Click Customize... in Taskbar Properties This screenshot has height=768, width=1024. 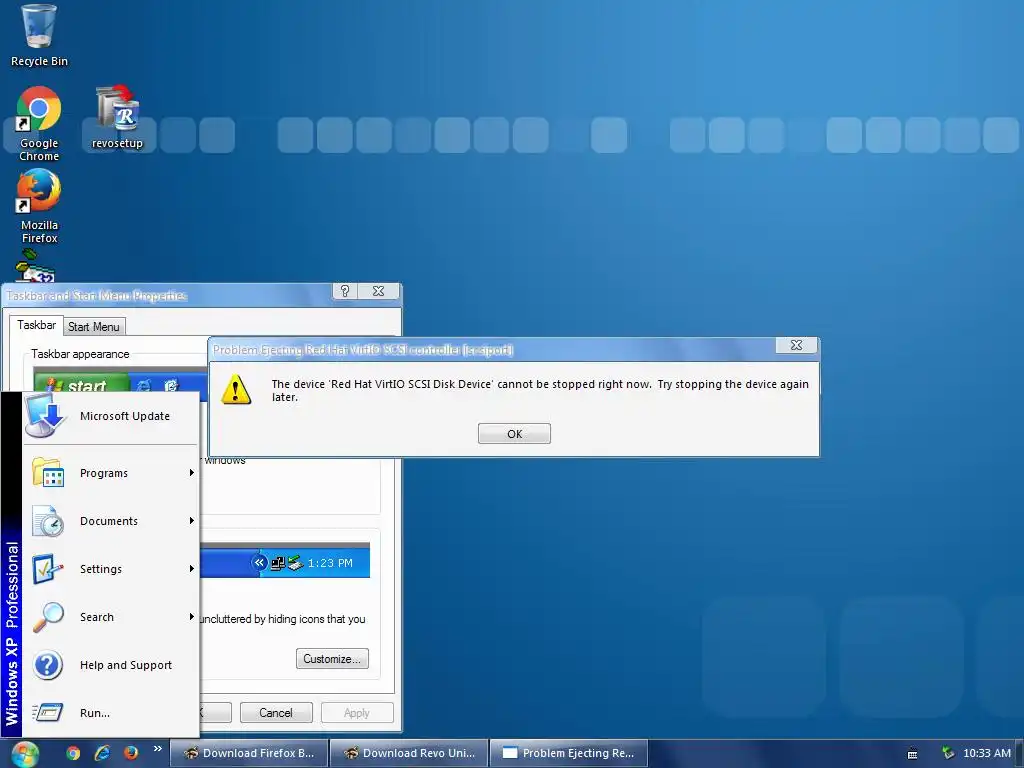tap(332, 659)
